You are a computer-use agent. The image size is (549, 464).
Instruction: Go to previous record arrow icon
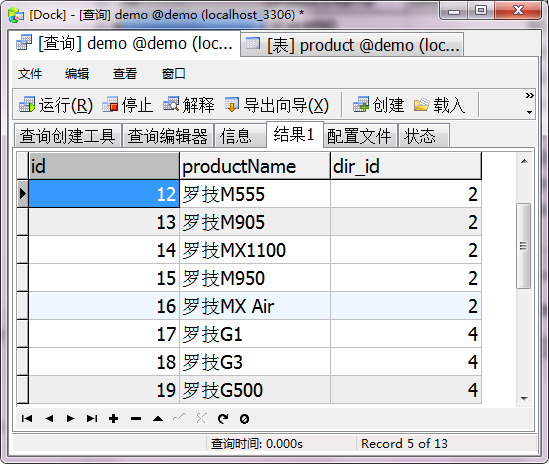pyautogui.click(x=49, y=418)
